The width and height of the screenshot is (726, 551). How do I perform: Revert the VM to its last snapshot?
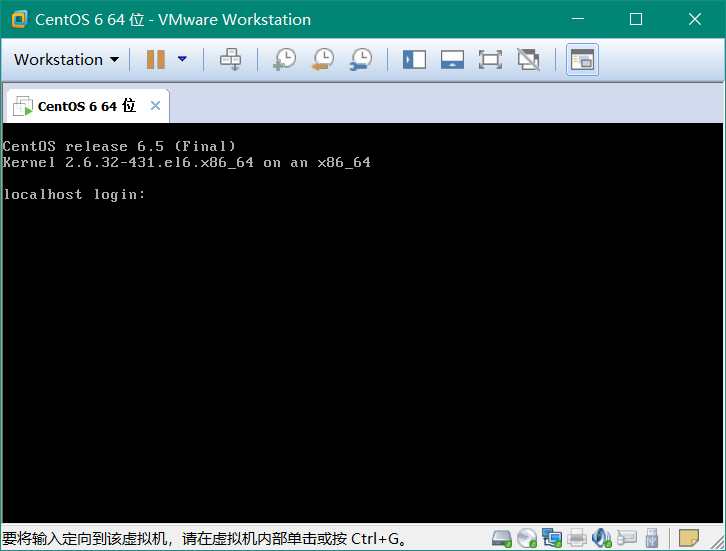(x=323, y=60)
